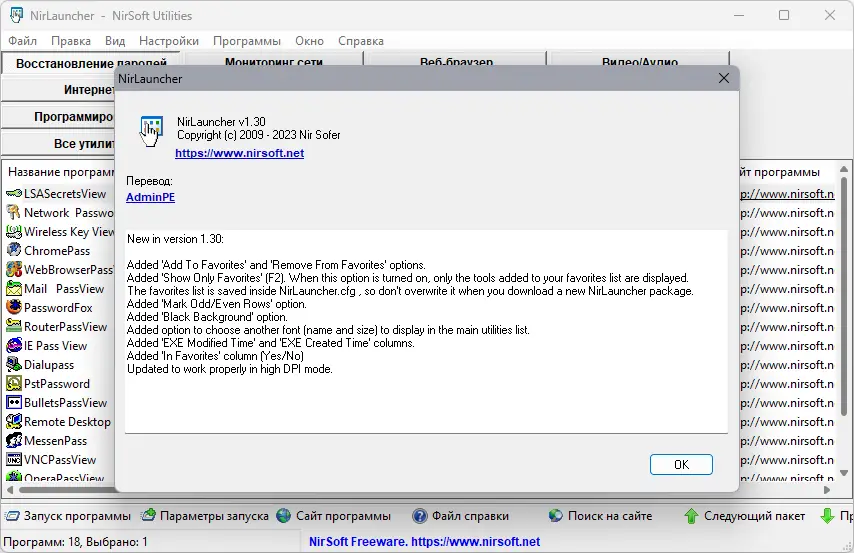Click Сайт программы toolbar button

click(333, 516)
